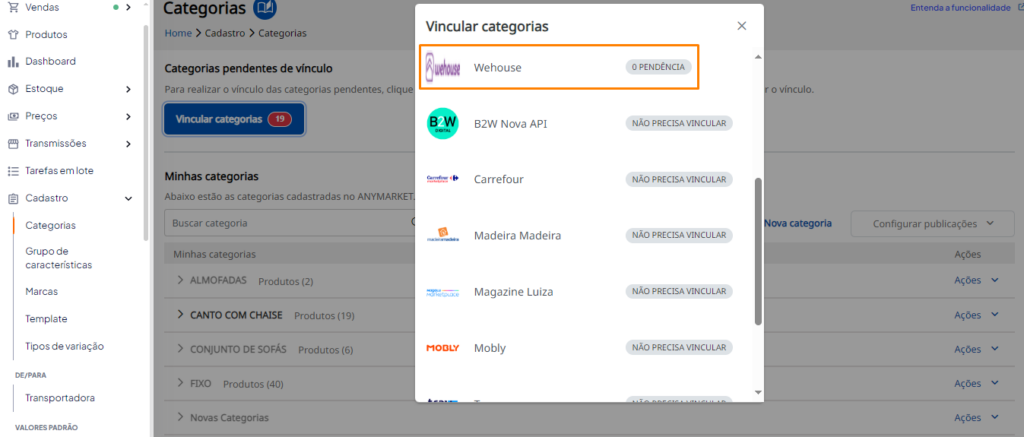
Task: Open Ações dropdown for ALMOFADAS row
Action: point(976,280)
